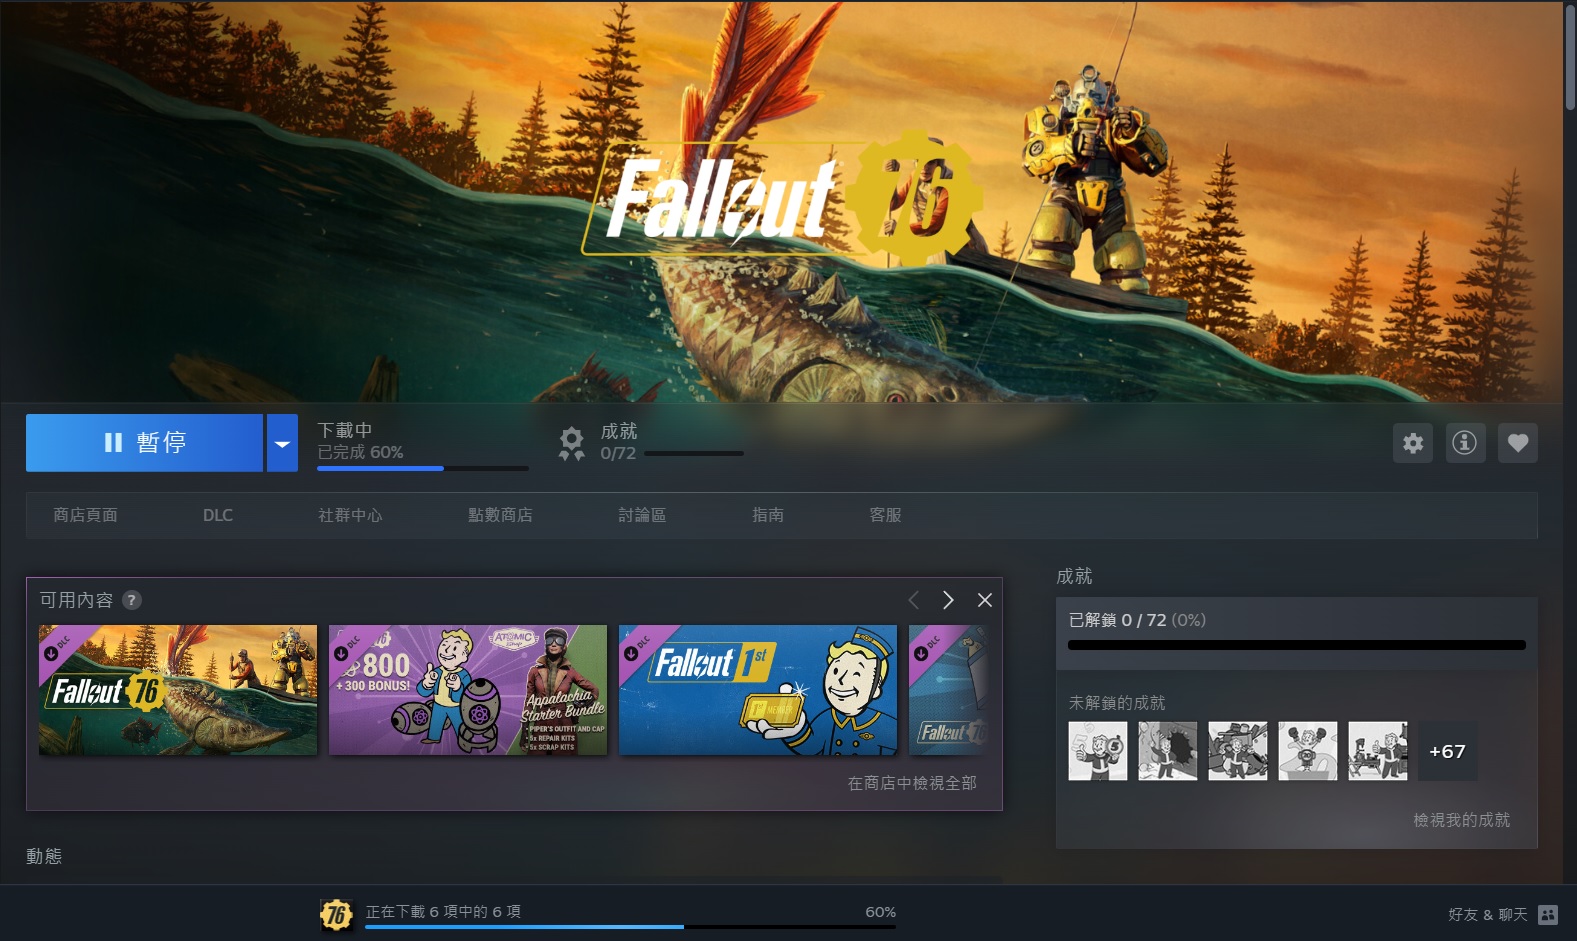
Task: Go to next available content item
Action: (x=948, y=600)
